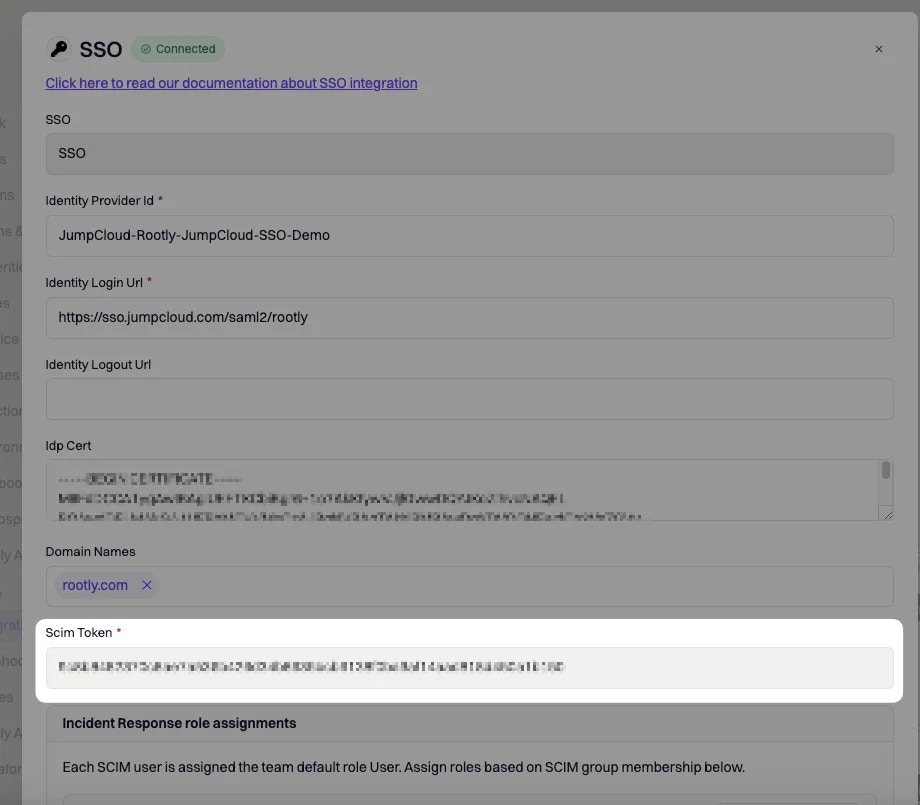Focus the Identity Login Url field
Image resolution: width=920 pixels, height=805 pixels.
tap(469, 318)
